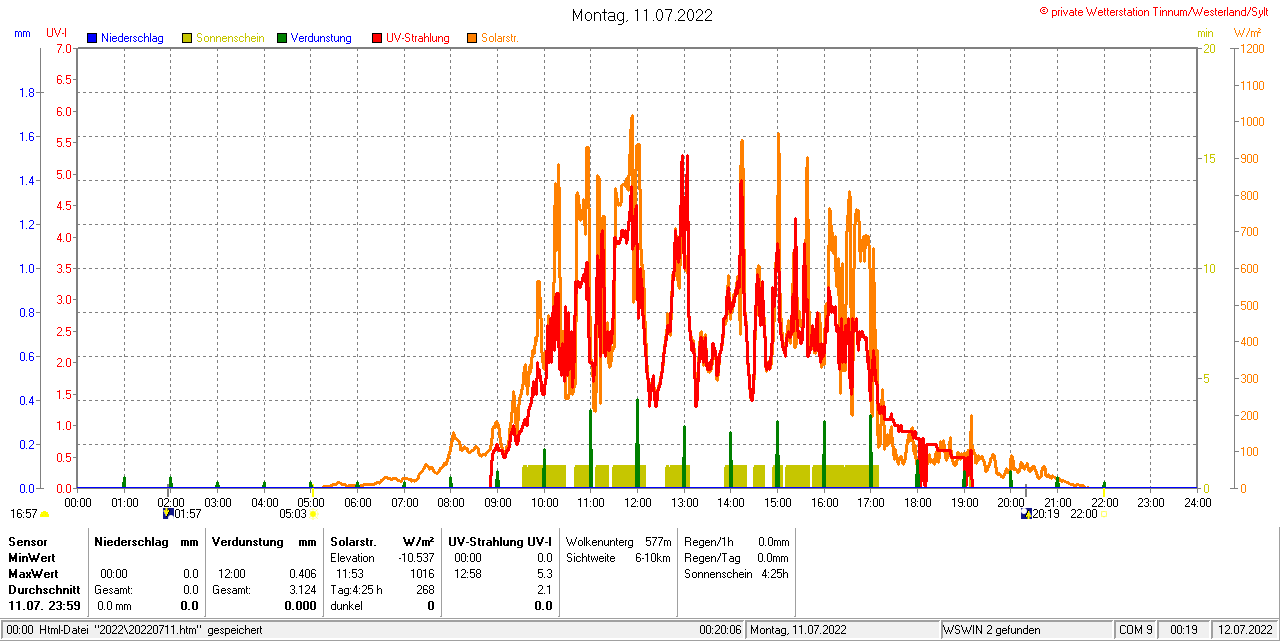Click the yellow 20 value on the min axis
The image size is (1280, 641).
click(x=1208, y=48)
